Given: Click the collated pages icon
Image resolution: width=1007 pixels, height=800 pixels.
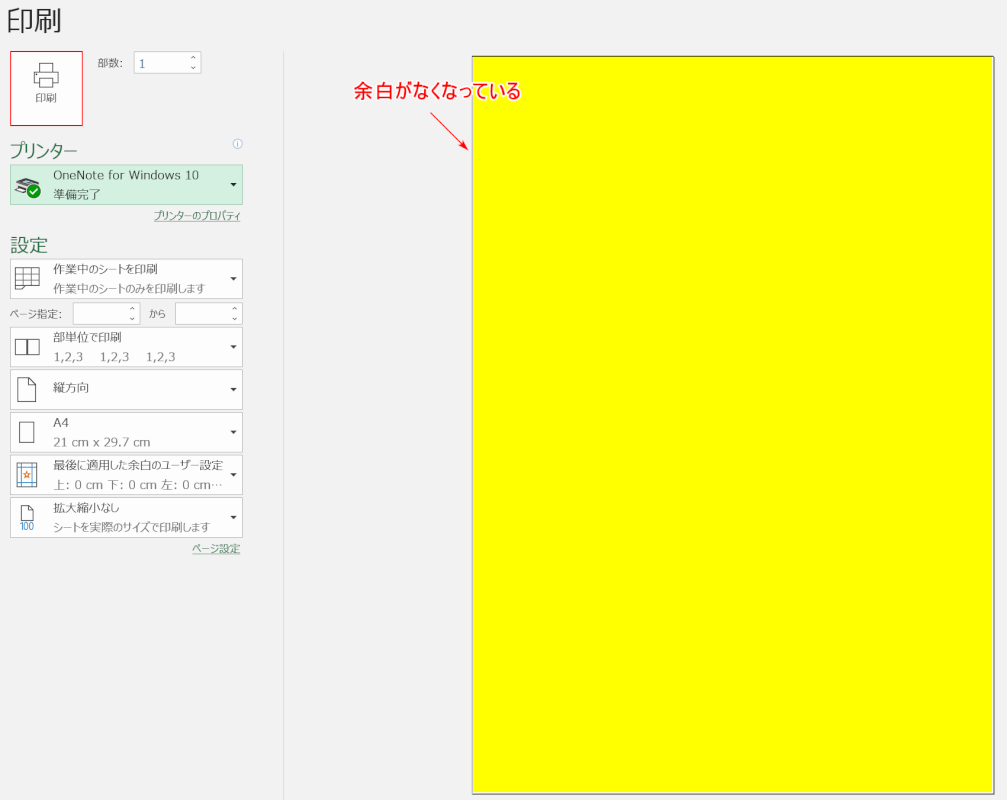Looking at the screenshot, I should click(x=27, y=347).
